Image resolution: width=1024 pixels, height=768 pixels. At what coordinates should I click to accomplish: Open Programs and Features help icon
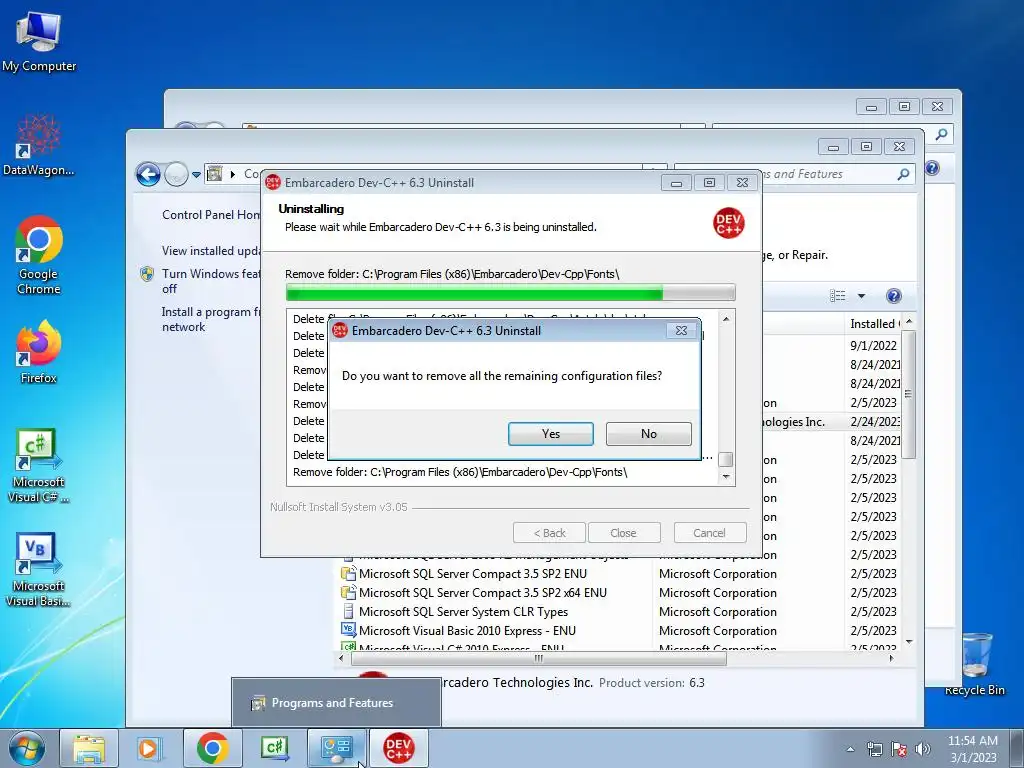(x=893, y=296)
